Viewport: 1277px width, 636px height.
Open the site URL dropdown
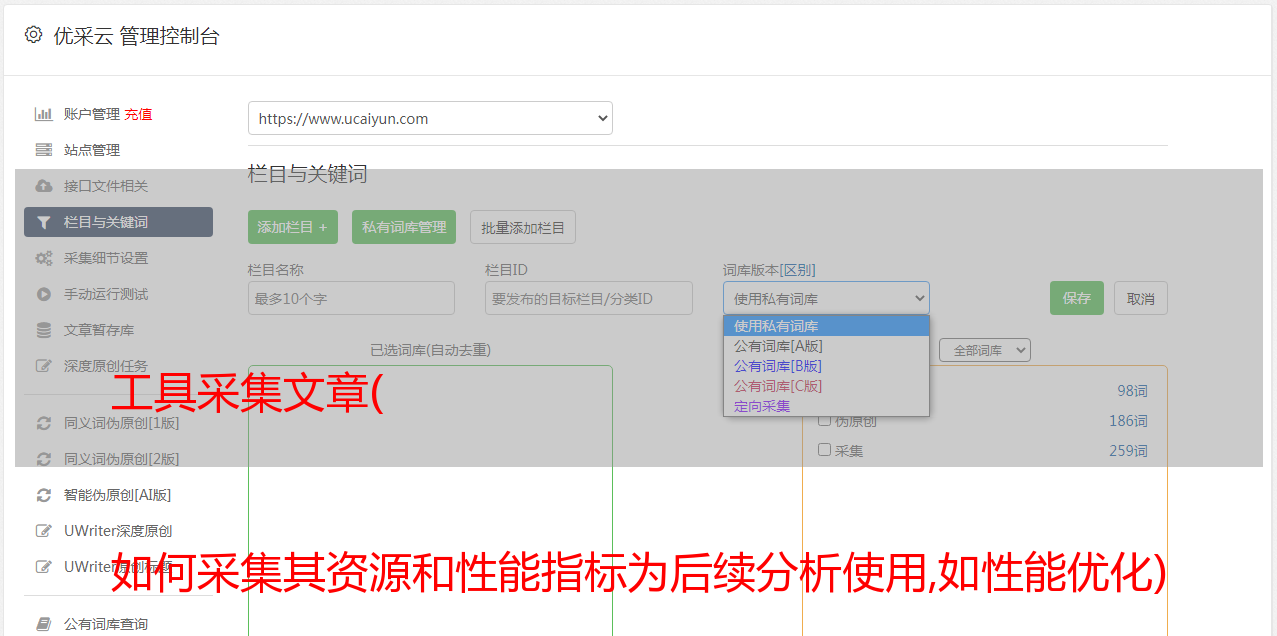pos(430,118)
